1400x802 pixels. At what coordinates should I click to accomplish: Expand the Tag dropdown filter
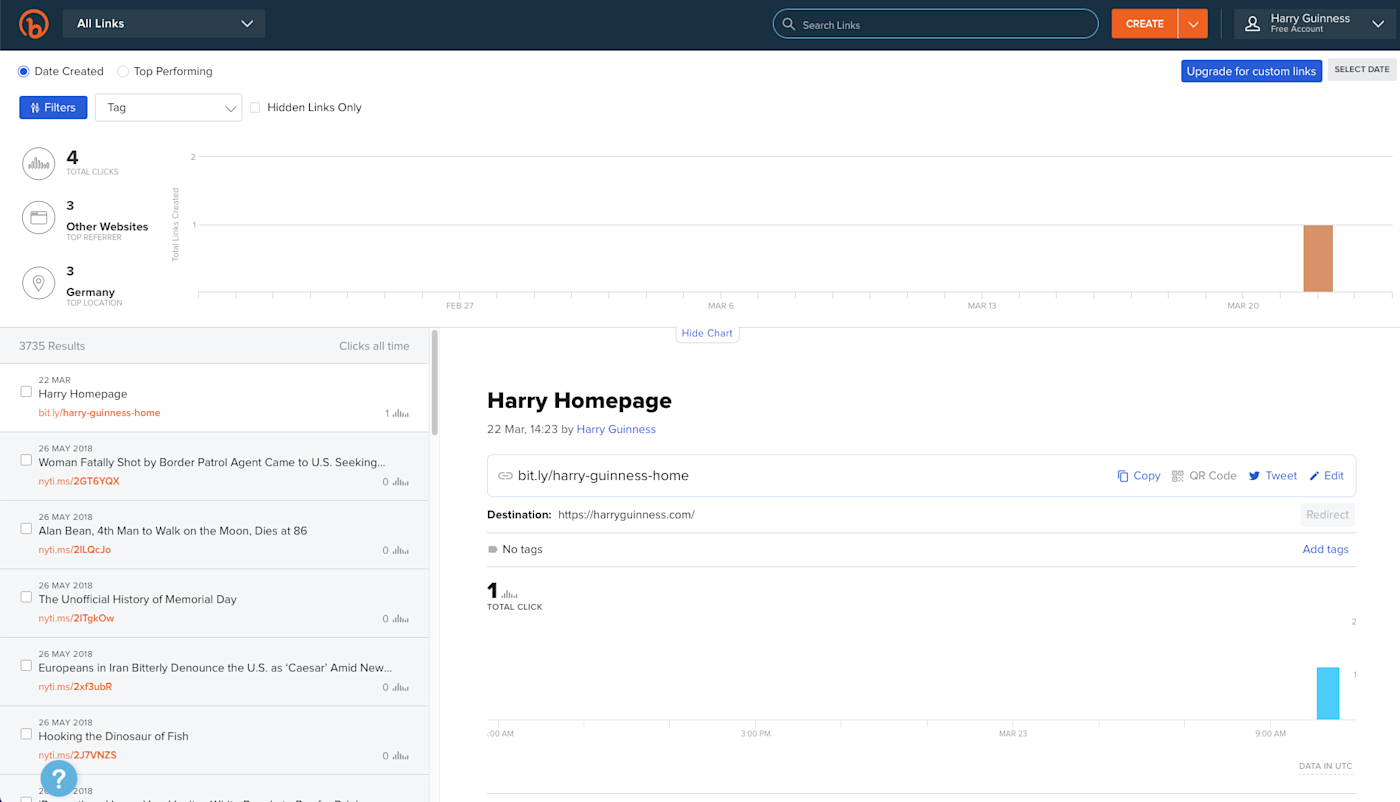click(x=168, y=108)
